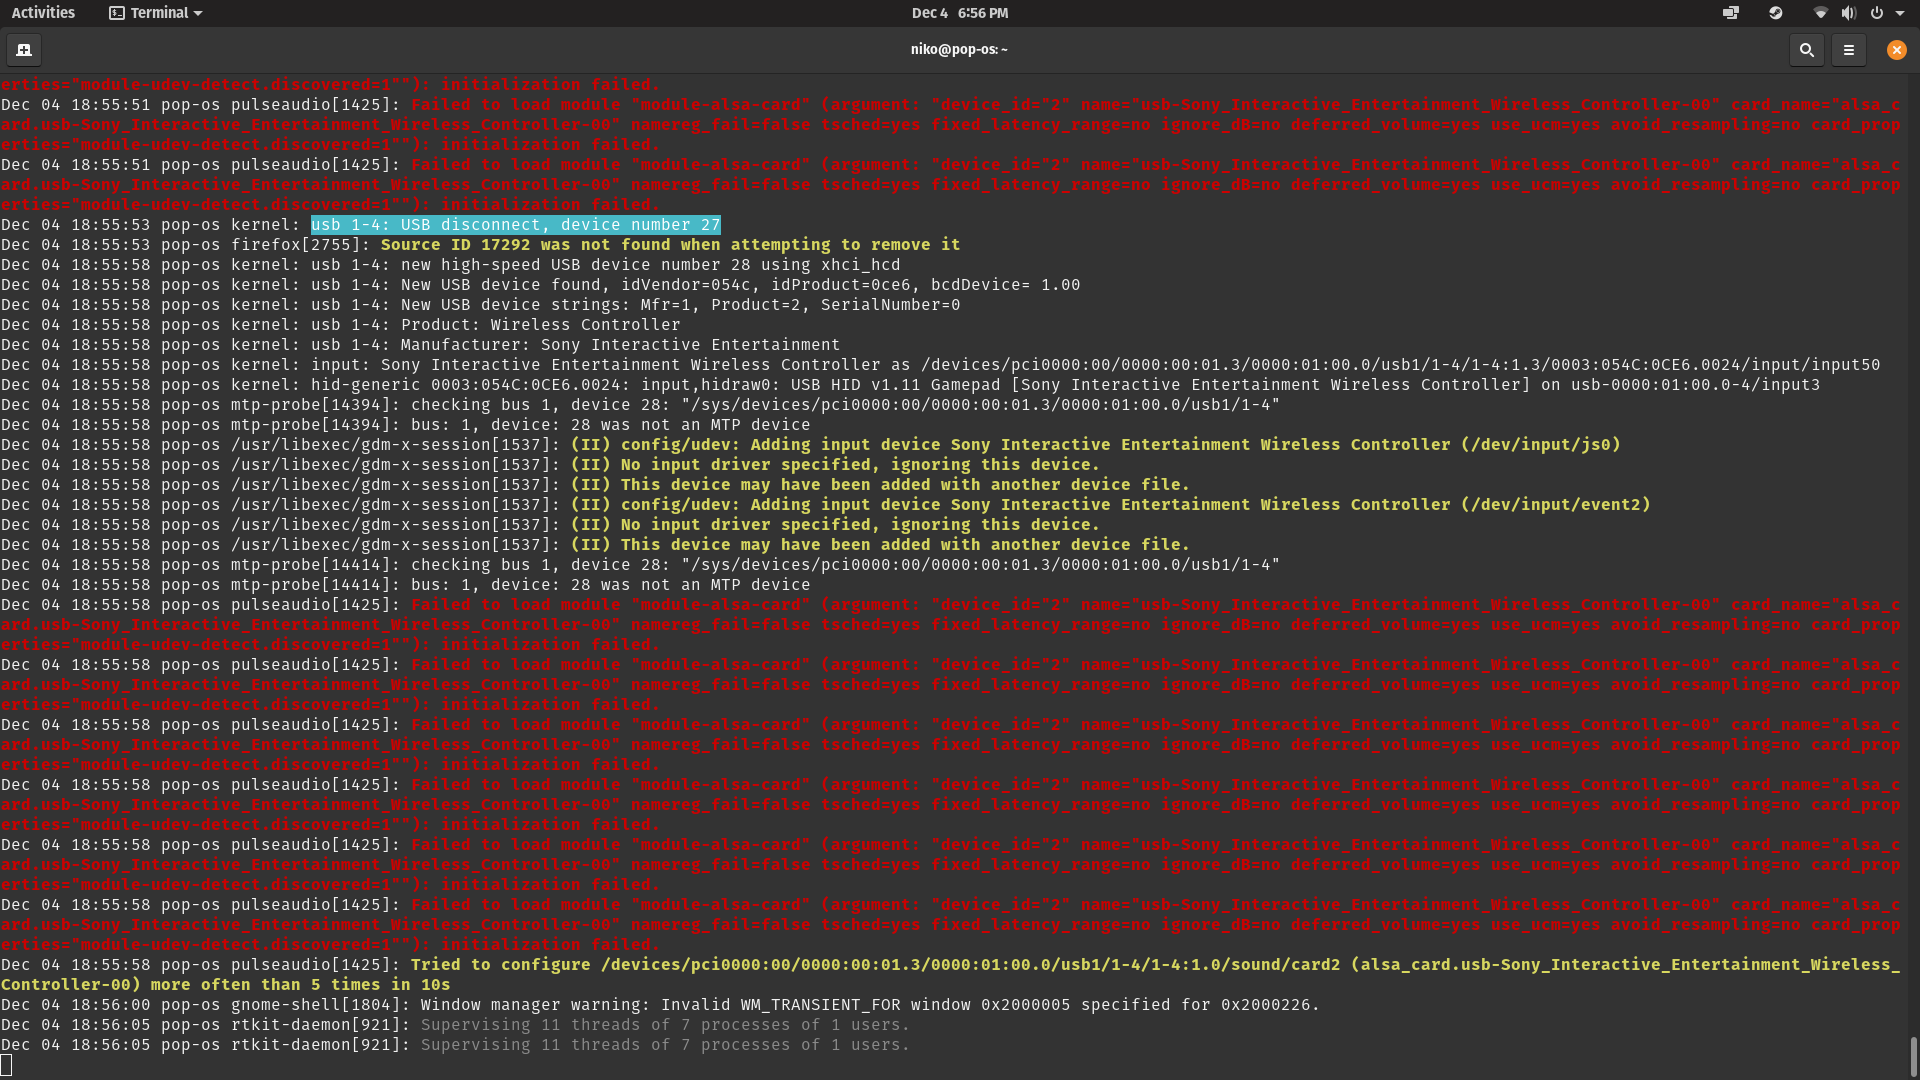The height and width of the screenshot is (1080, 1920).
Task: Open the Terminal application menu
Action: pos(155,13)
